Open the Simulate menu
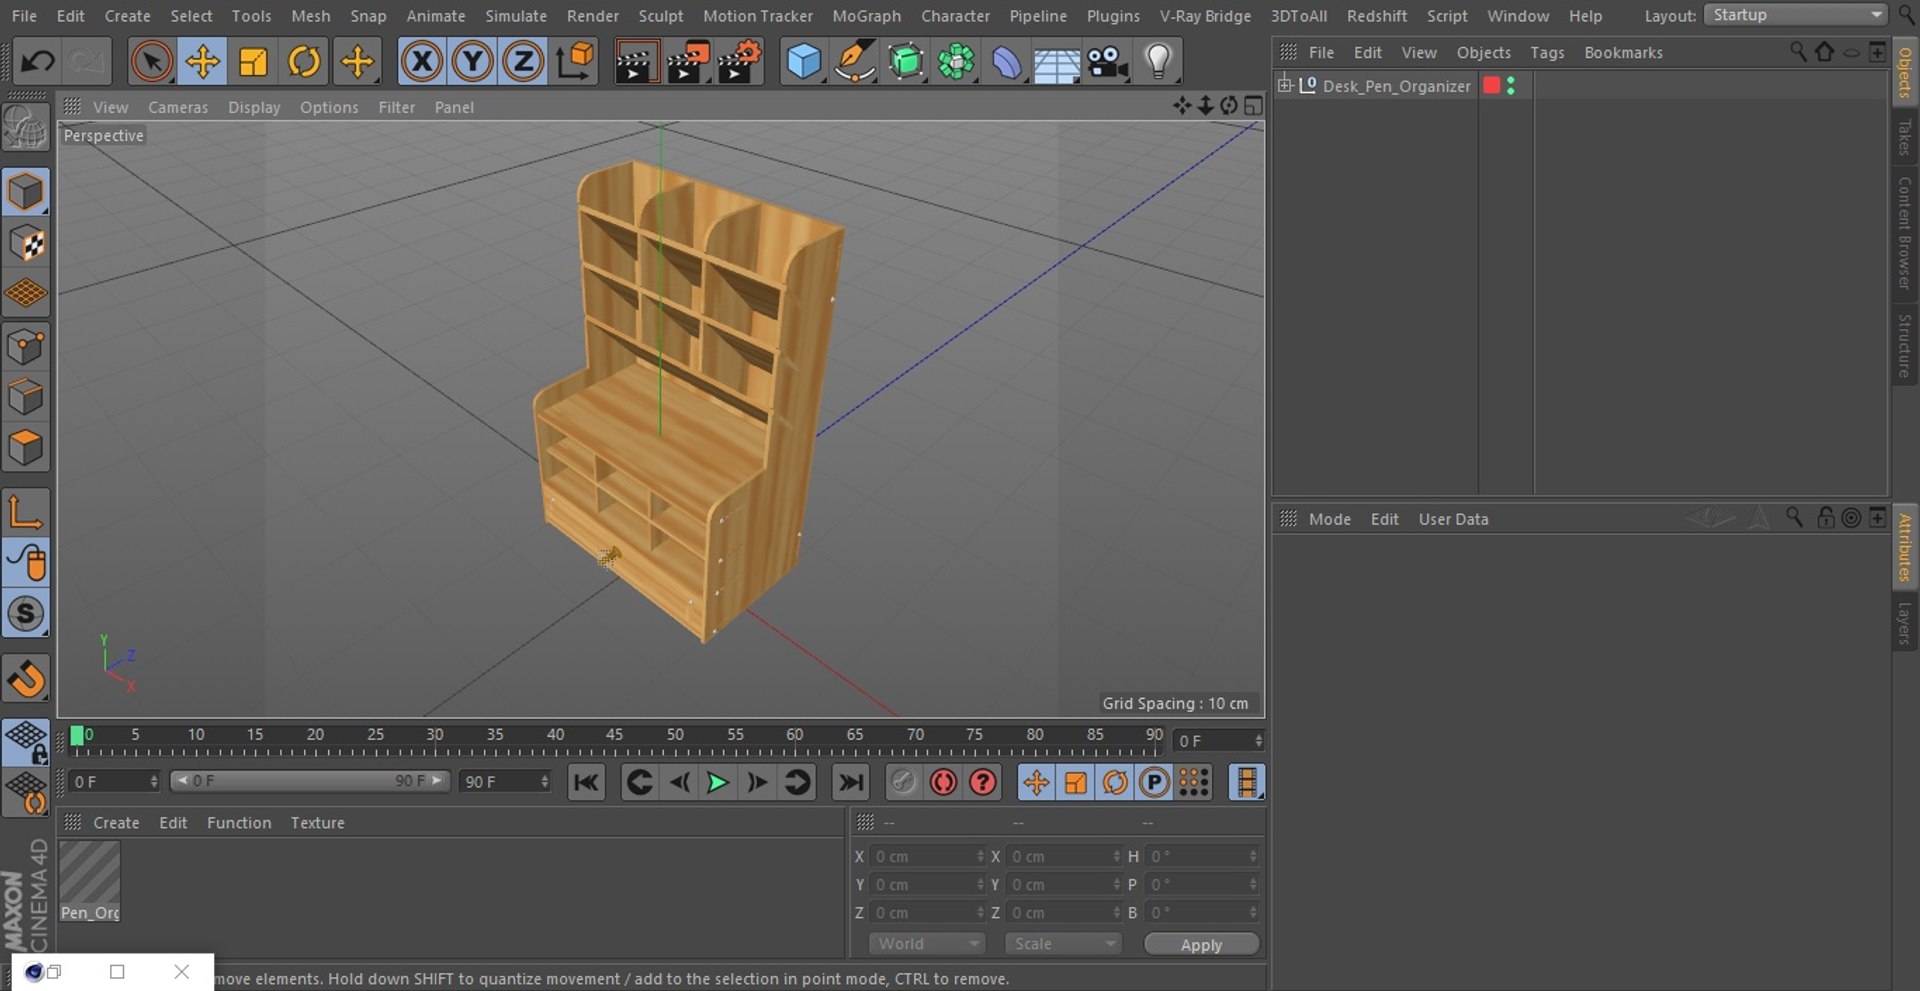The image size is (1920, 991). [x=516, y=16]
